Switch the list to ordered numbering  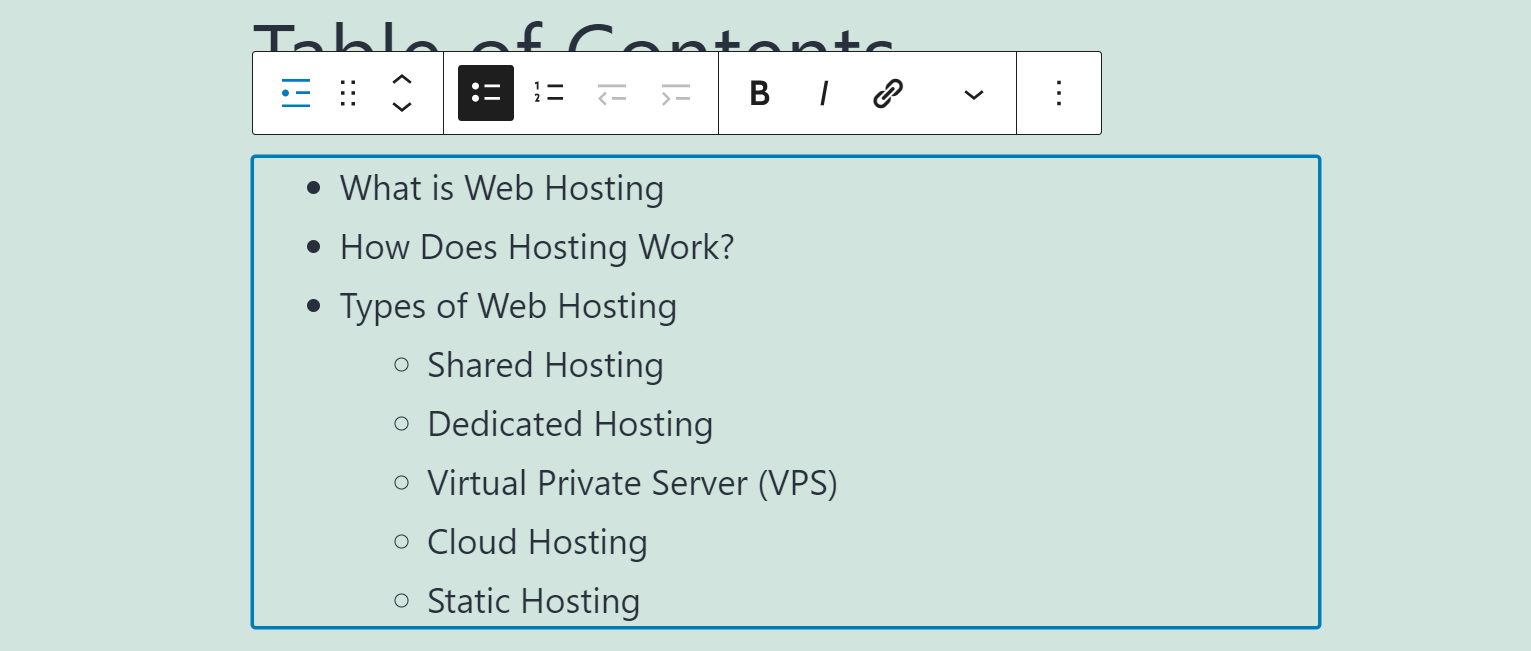click(x=549, y=93)
